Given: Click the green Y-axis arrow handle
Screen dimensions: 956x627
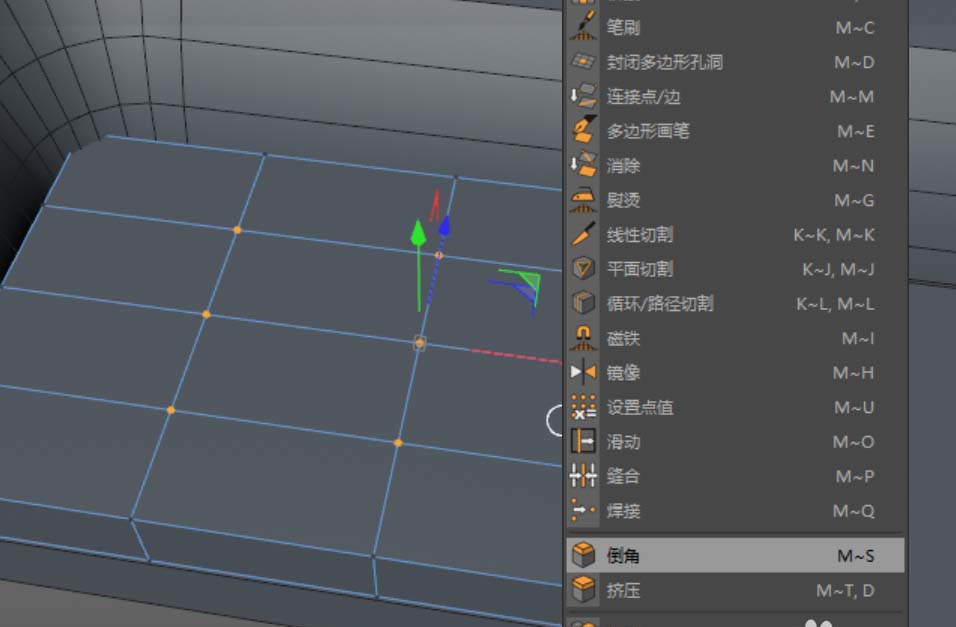Looking at the screenshot, I should 417,235.
